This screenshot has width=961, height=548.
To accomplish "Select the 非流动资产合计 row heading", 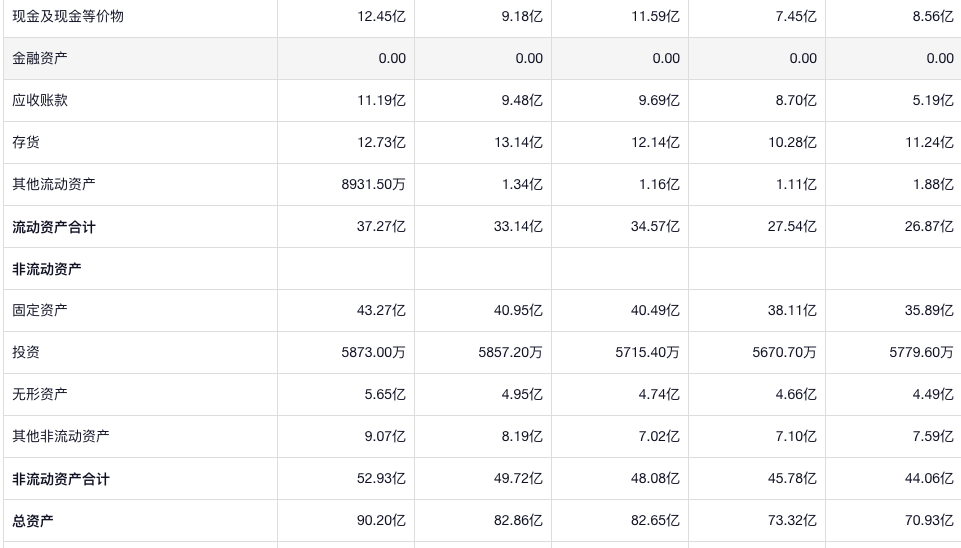I will (61, 479).
